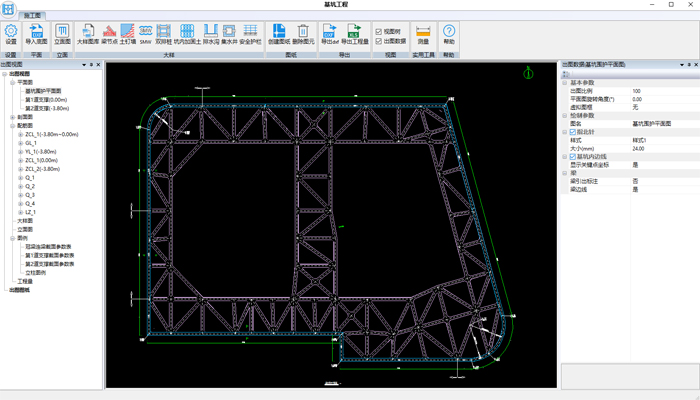Screen dimensions: 700x400
Task: Click the 导出工程量 XLS export icon
Action: 353,33
